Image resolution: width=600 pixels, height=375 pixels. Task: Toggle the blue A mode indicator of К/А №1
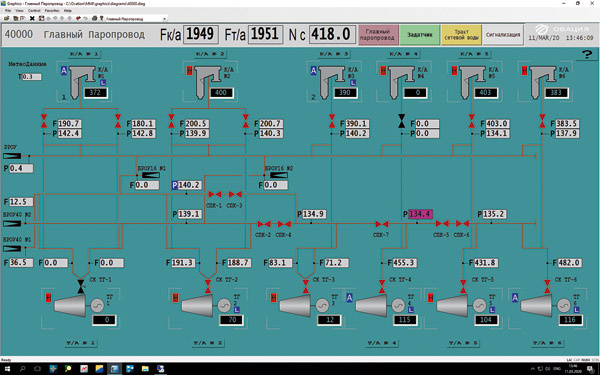click(x=64, y=70)
